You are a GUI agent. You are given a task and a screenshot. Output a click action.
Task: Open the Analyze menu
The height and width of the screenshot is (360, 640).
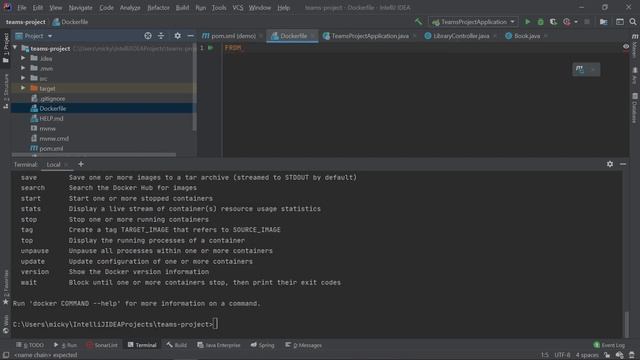pos(130,7)
